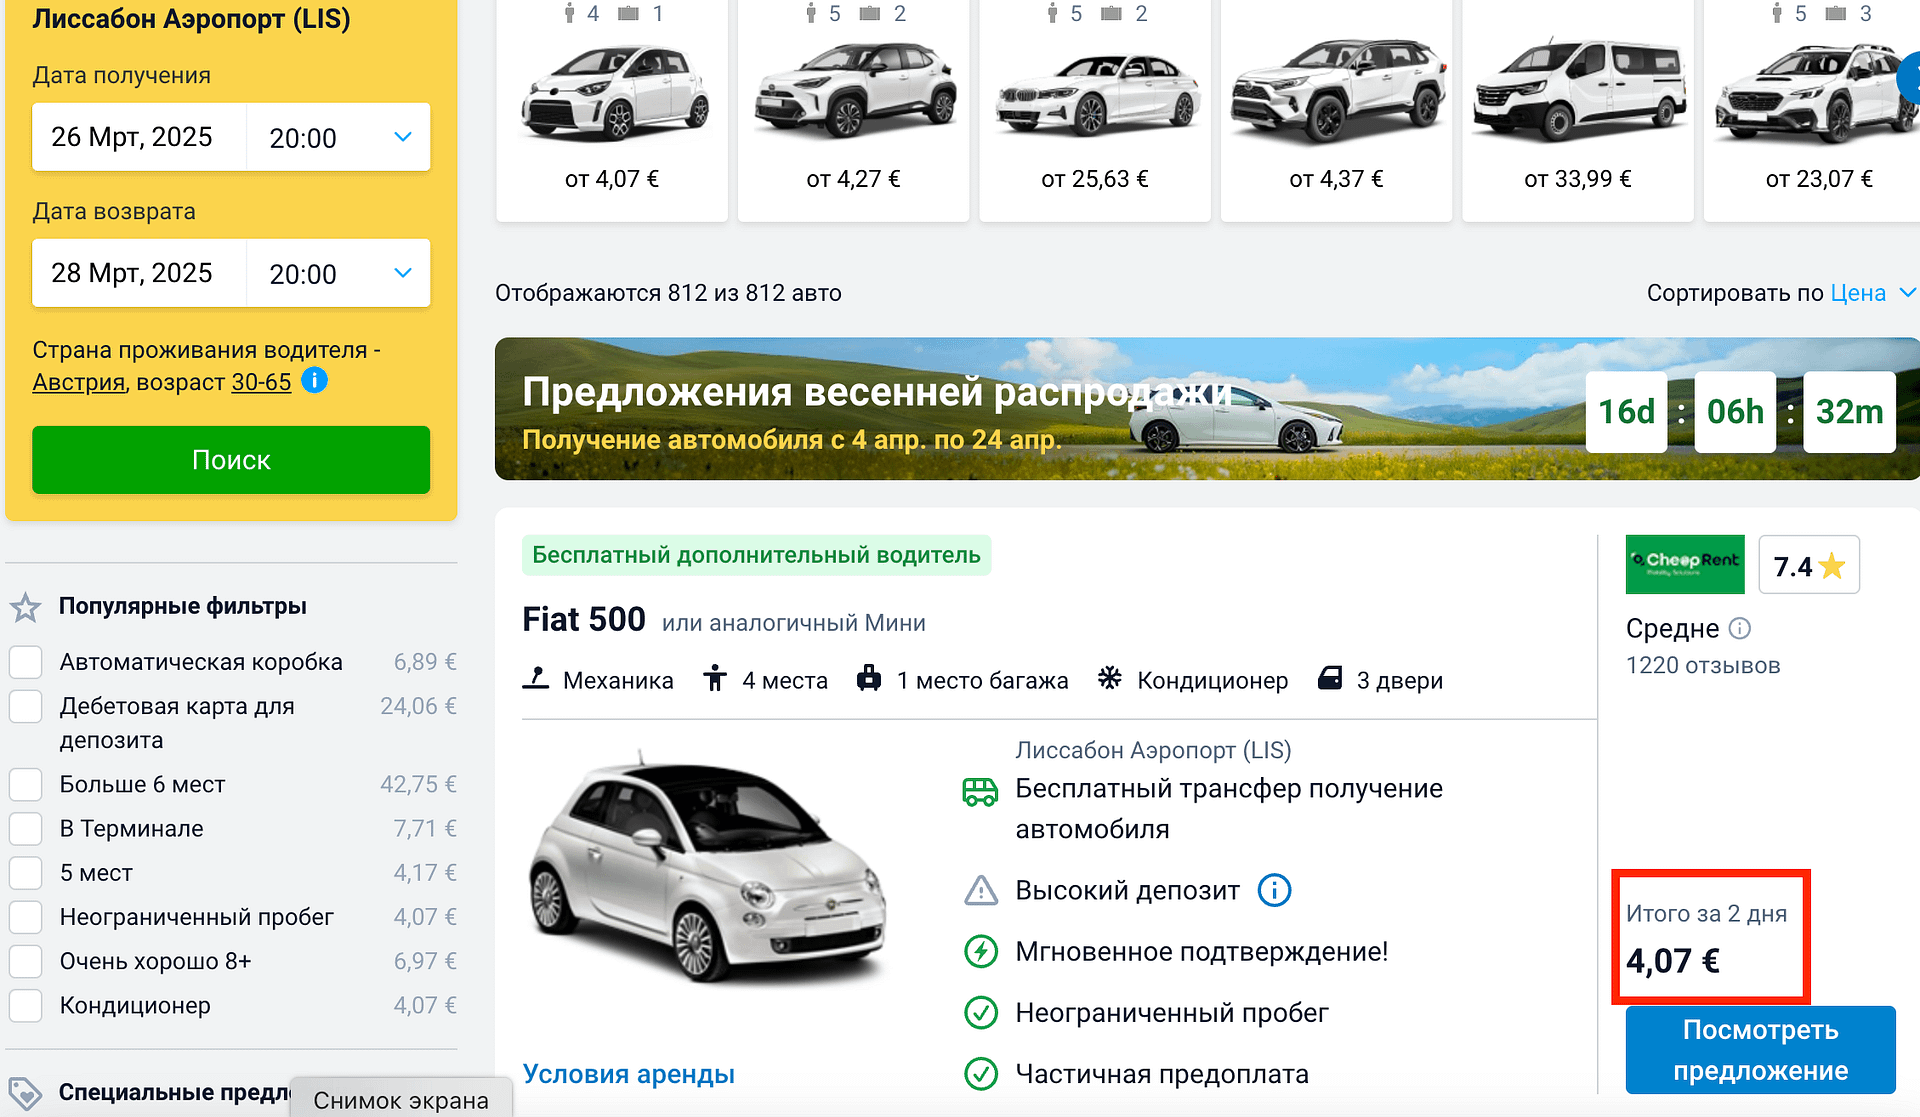Check the 5 мест filter
The width and height of the screenshot is (1920, 1117).
(26, 873)
